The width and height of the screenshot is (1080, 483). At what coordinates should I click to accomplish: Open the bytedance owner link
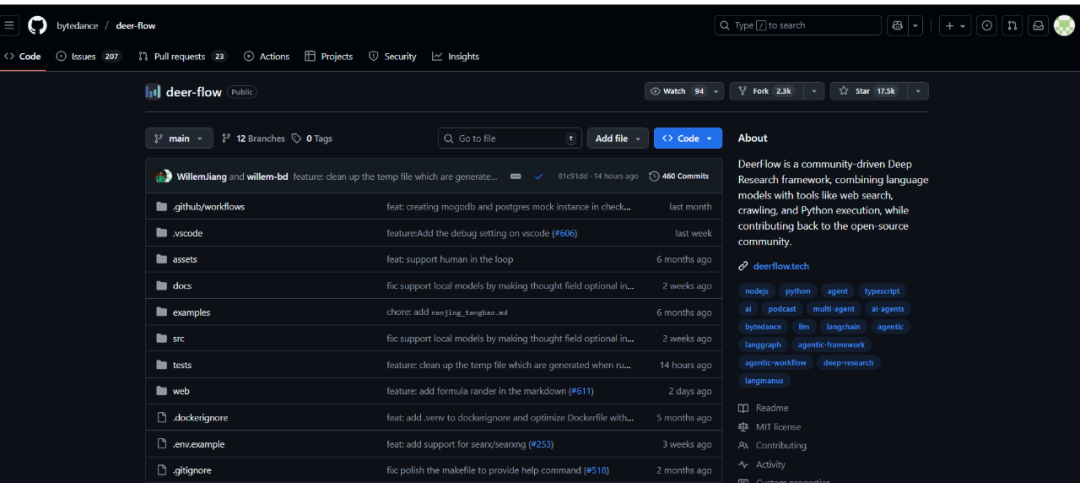pyautogui.click(x=76, y=25)
